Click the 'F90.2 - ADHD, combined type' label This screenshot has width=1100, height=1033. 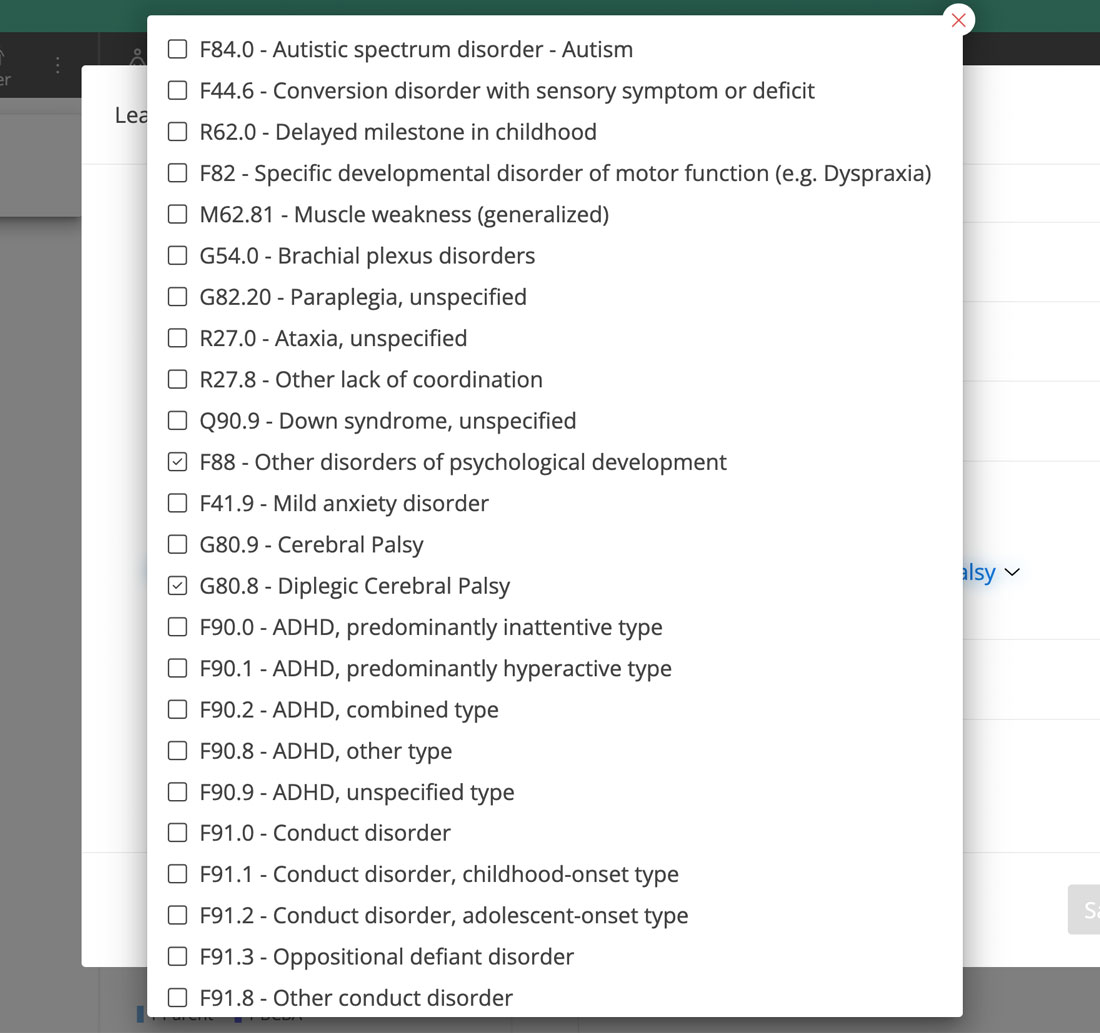[x=349, y=710]
